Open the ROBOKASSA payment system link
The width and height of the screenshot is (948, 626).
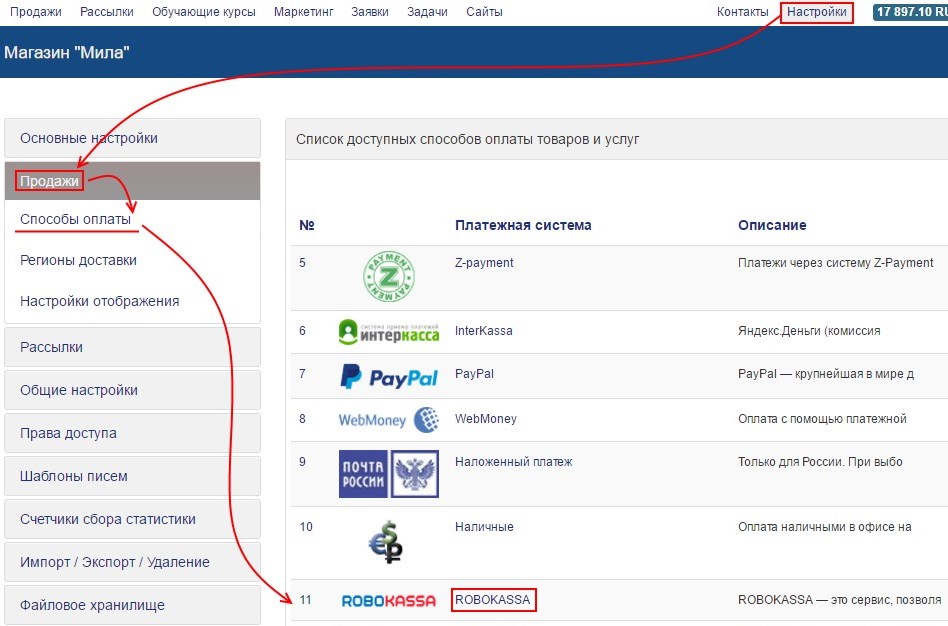coord(494,600)
